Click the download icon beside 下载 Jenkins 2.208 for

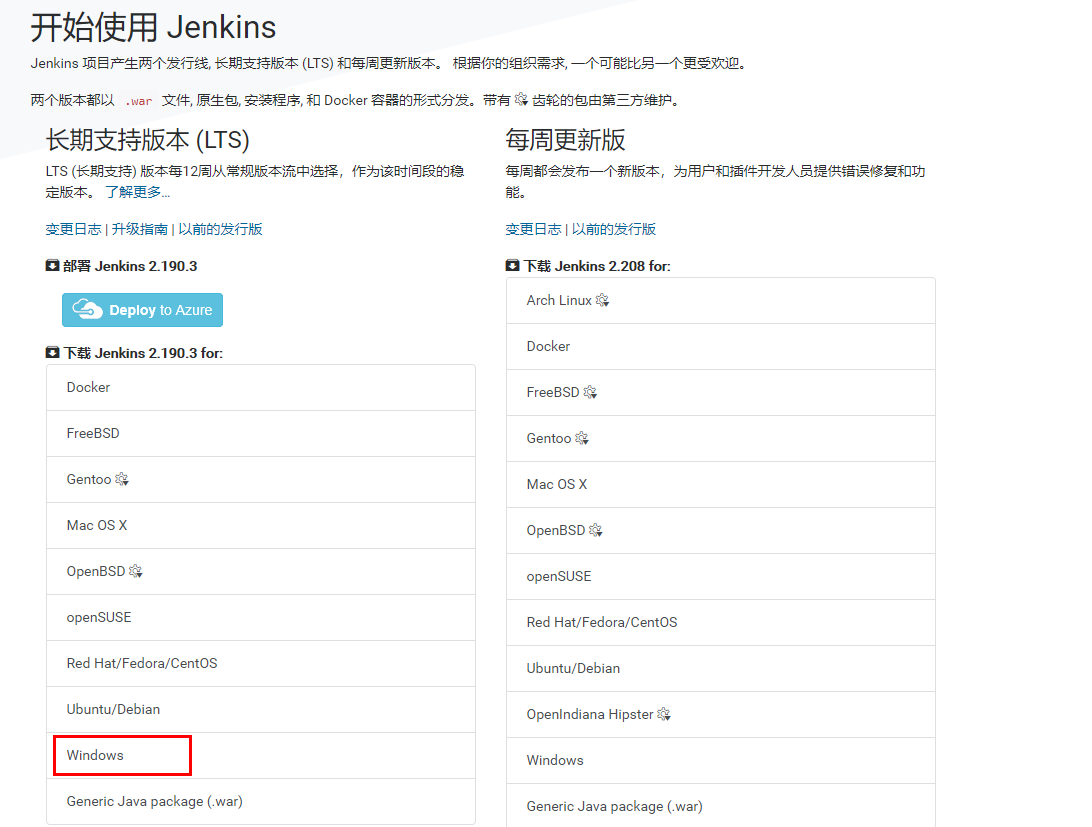tap(513, 265)
